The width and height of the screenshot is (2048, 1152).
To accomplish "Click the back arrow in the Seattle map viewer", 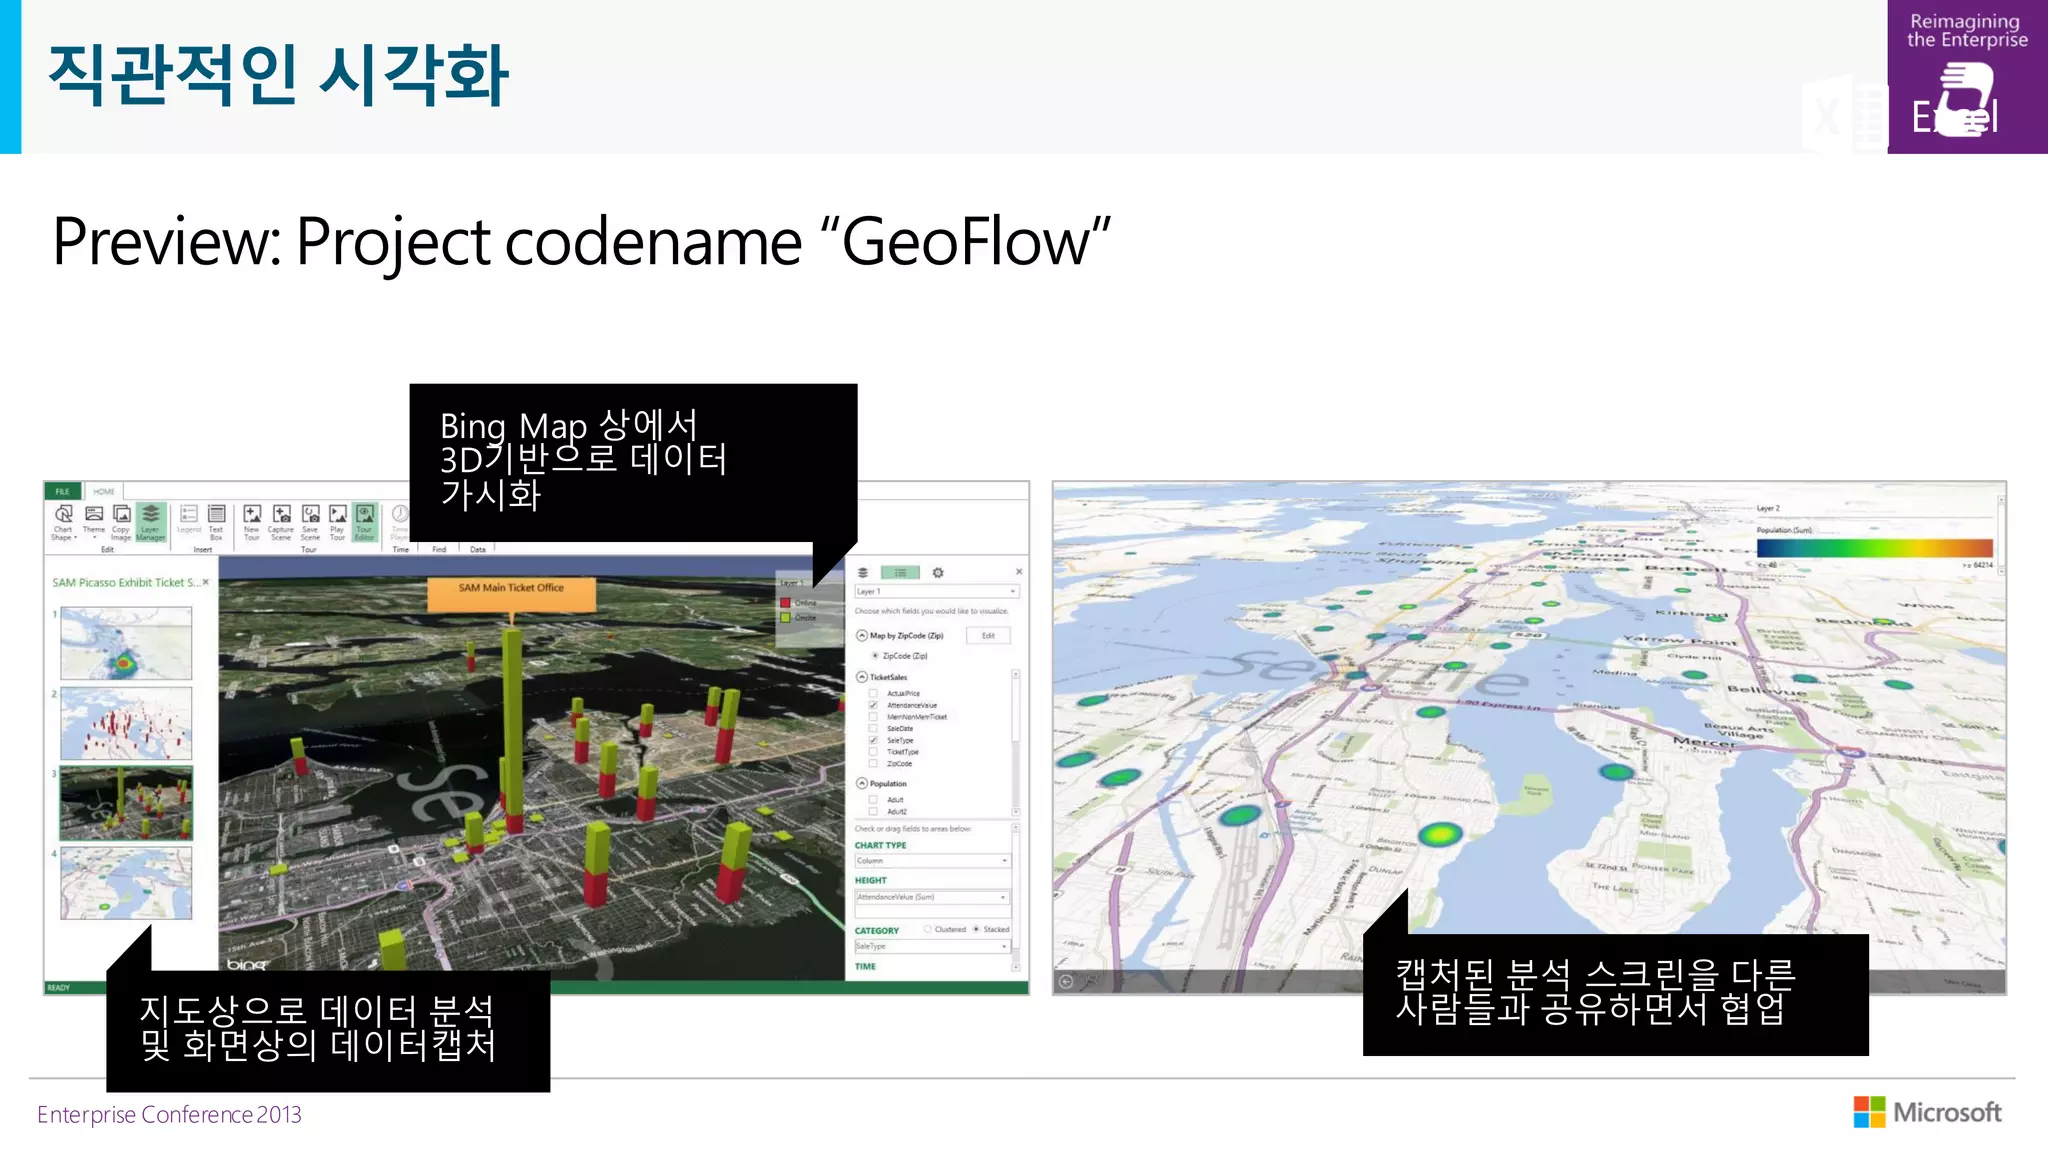I will (1066, 981).
